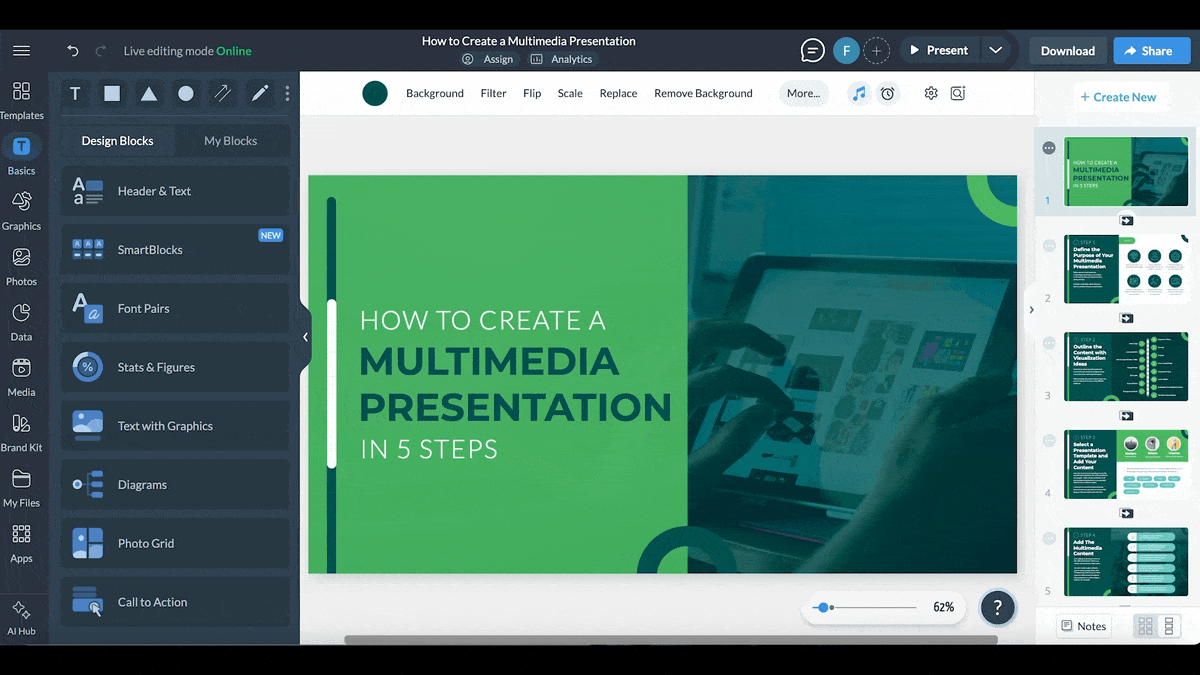Open Brand Kit in the left sidebar
This screenshot has height=675, width=1200.
[21, 433]
